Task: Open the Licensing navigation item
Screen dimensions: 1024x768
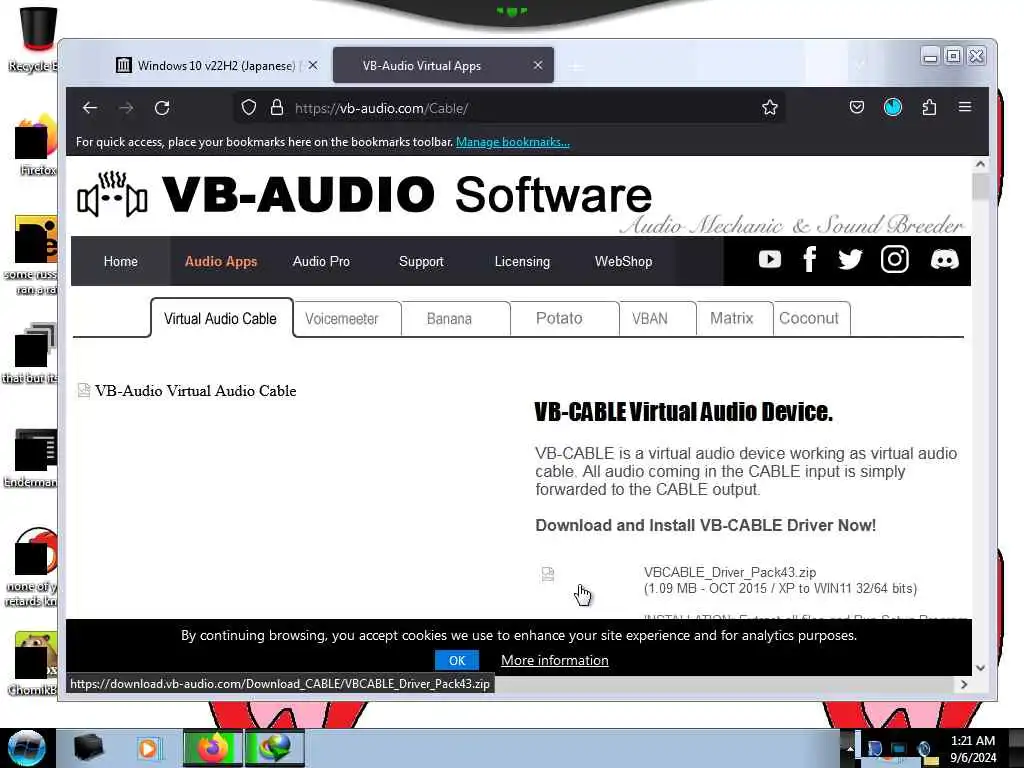Action: [522, 261]
